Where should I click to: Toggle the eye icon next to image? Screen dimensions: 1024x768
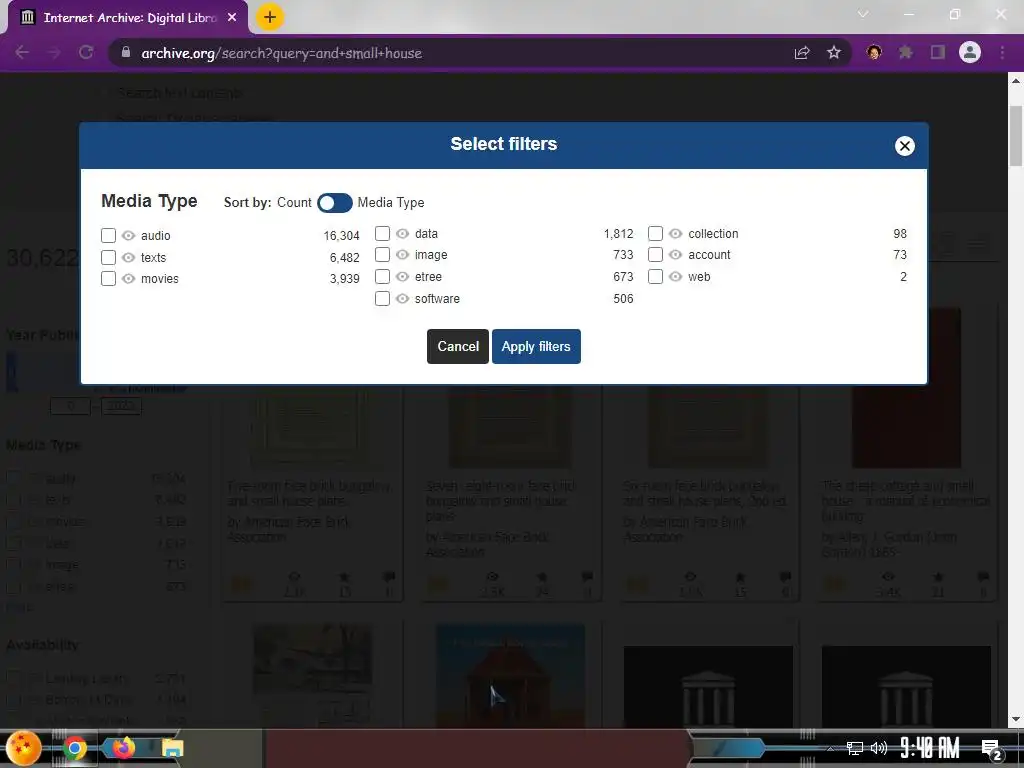[402, 254]
